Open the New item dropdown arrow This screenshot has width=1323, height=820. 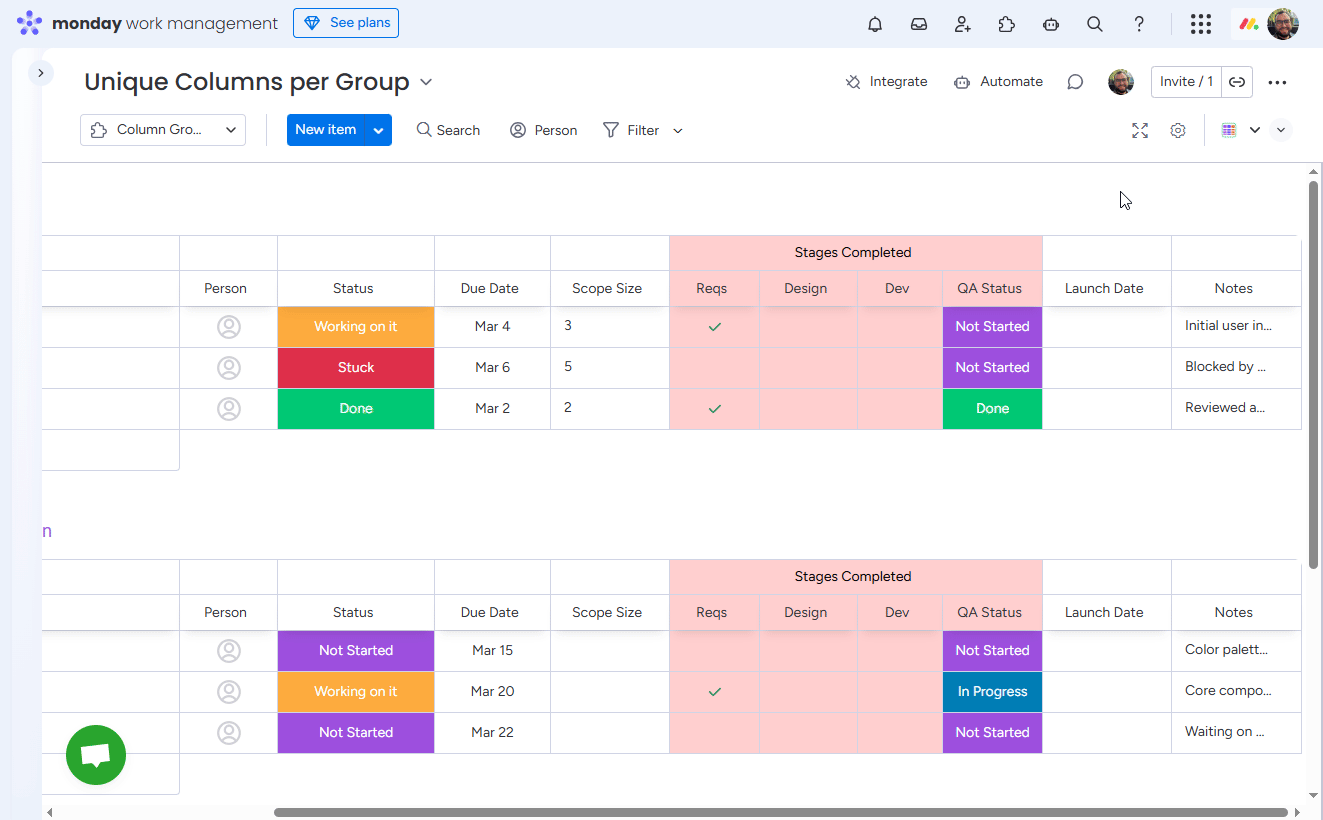378,130
